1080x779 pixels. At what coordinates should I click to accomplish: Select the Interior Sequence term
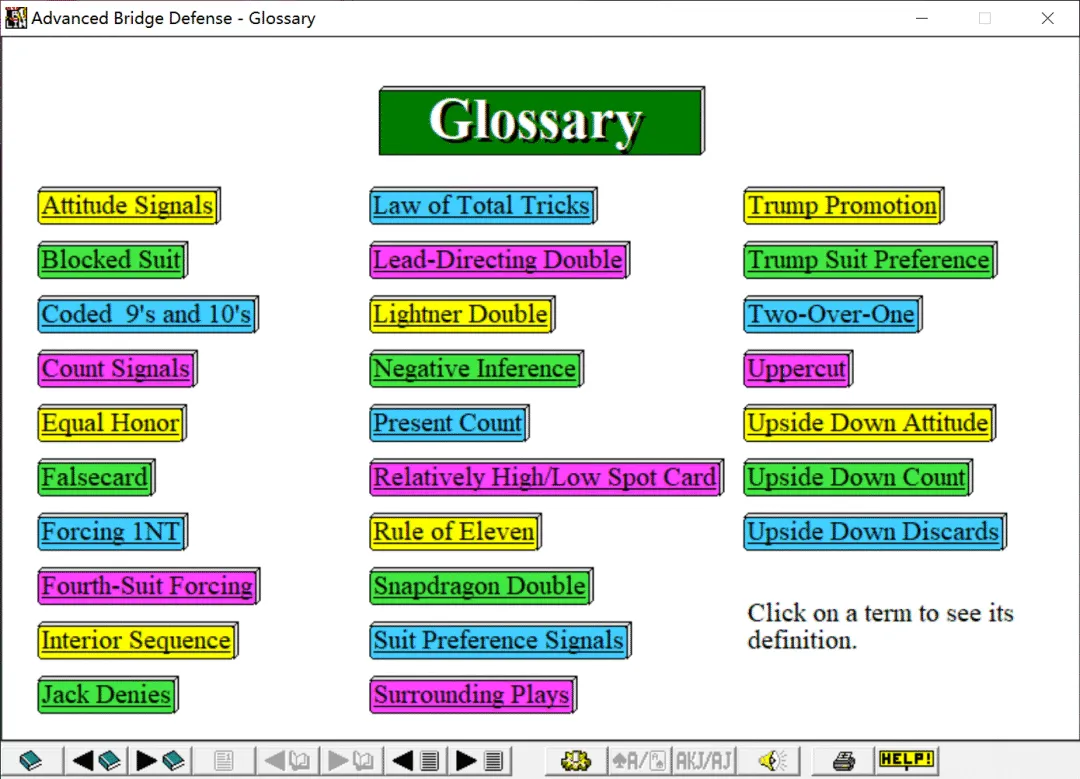(x=138, y=641)
